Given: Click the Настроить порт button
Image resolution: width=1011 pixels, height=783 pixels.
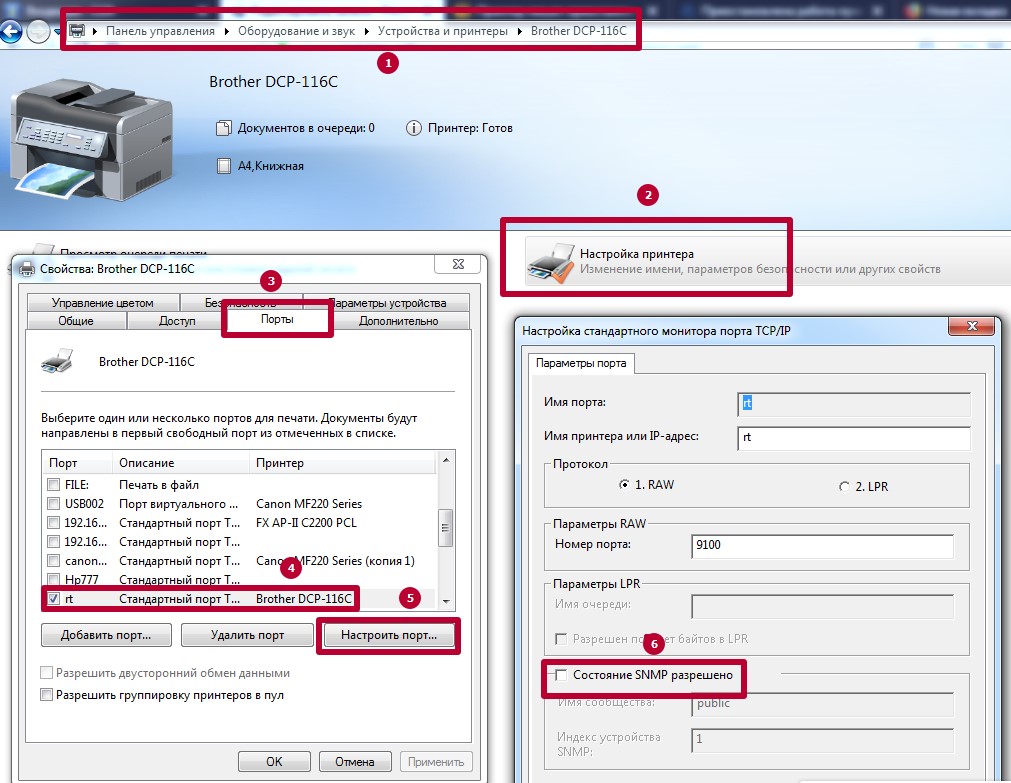Looking at the screenshot, I should click(x=388, y=635).
